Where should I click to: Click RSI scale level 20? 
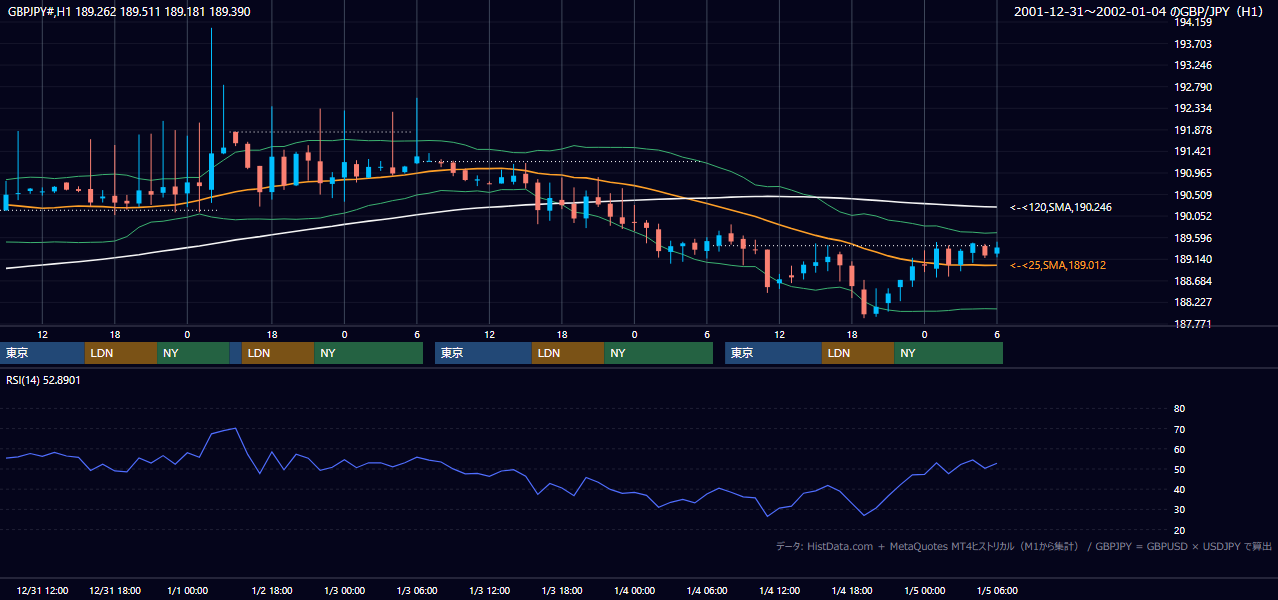click(1179, 530)
